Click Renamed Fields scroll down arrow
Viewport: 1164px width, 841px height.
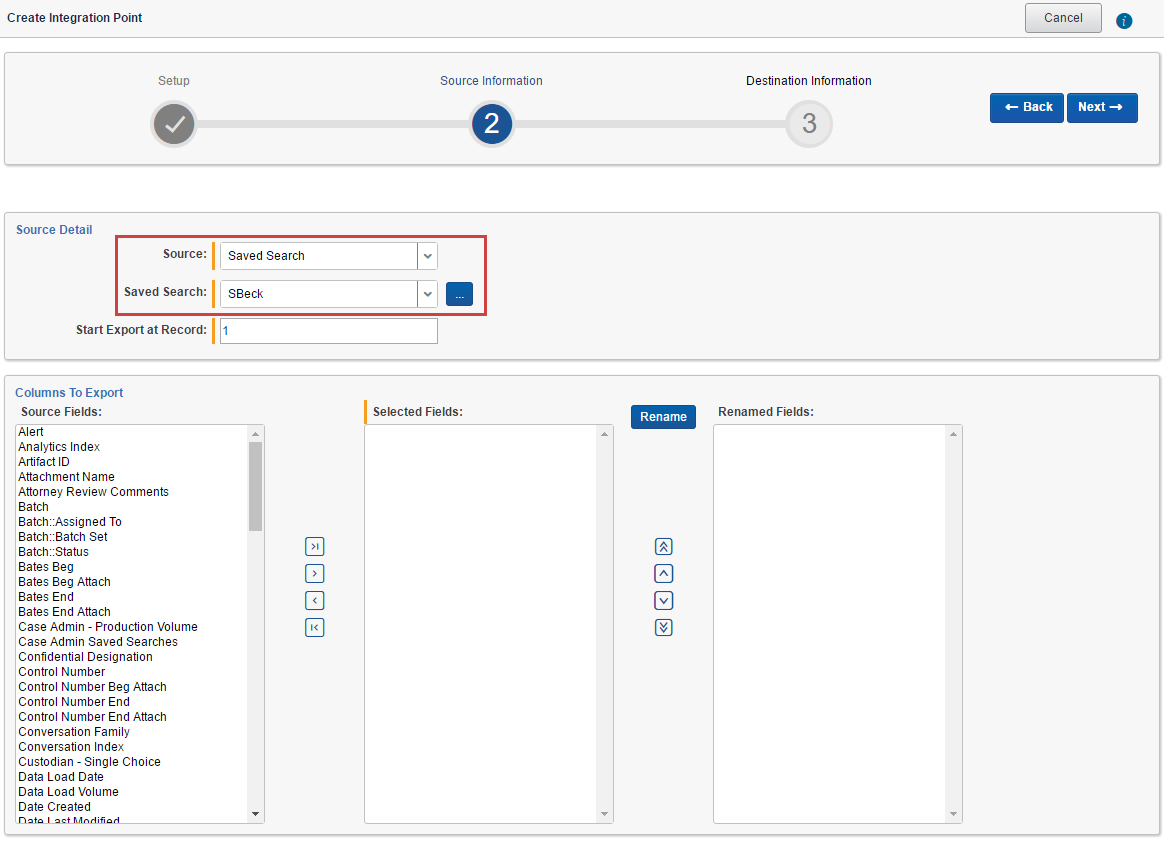pyautogui.click(x=953, y=814)
